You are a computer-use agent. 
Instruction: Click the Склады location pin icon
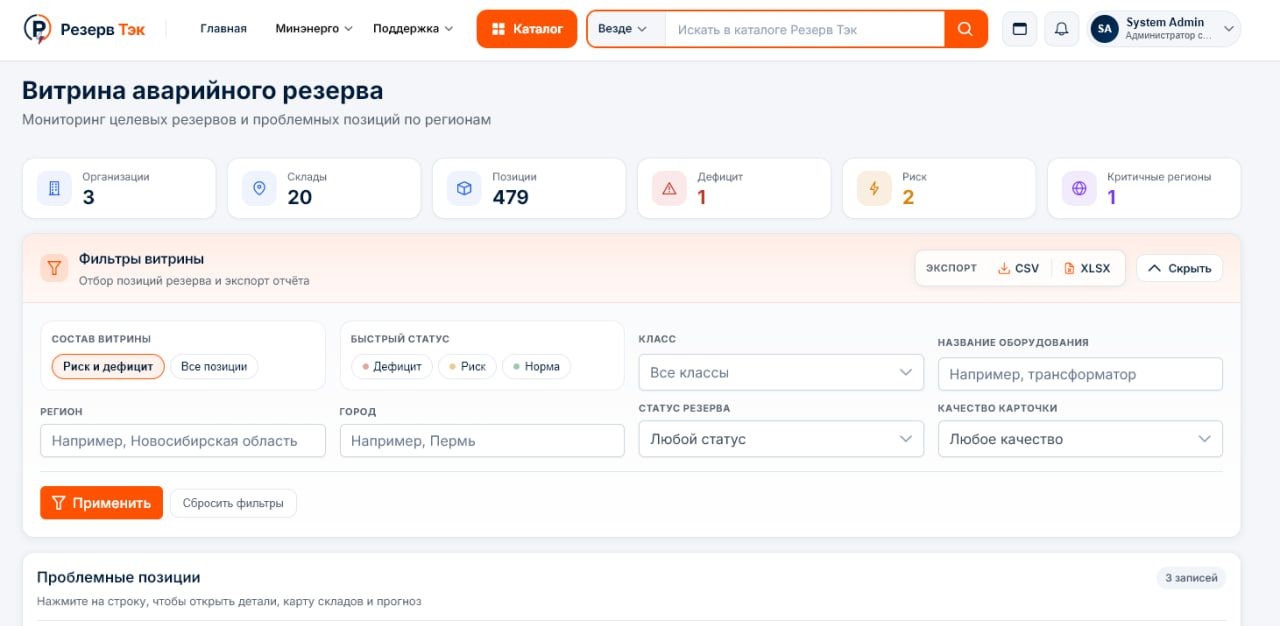point(259,188)
